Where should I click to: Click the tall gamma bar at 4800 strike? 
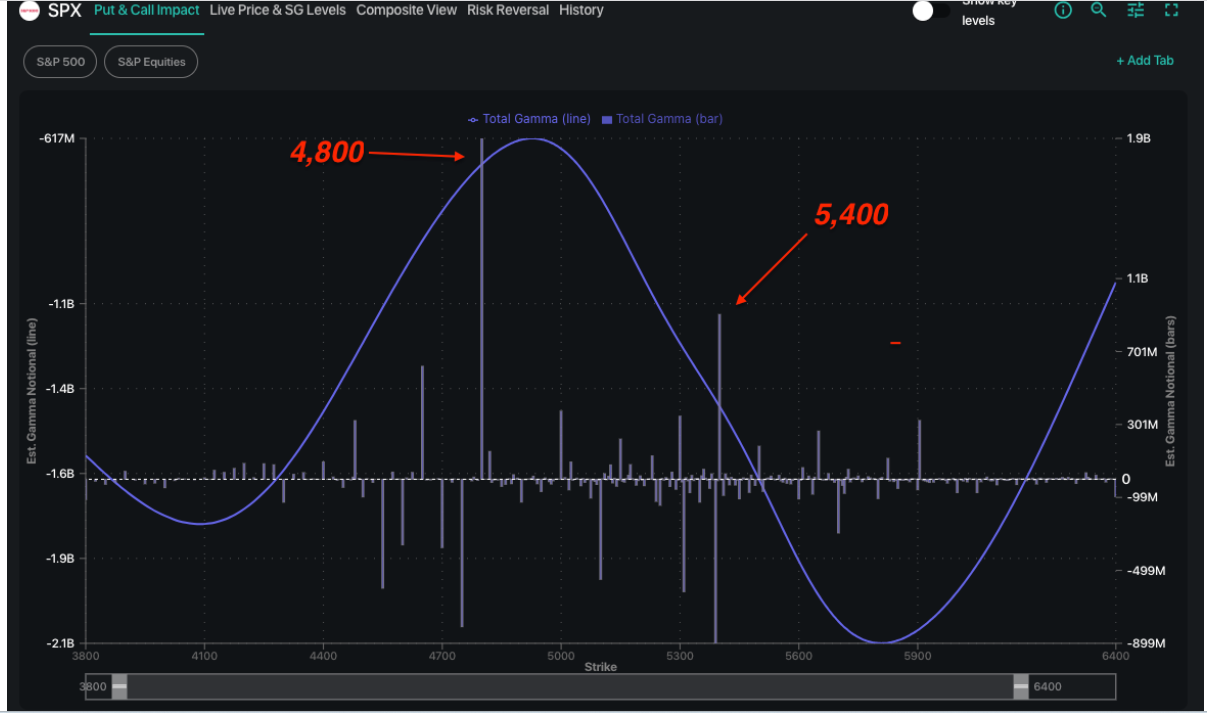(482, 309)
